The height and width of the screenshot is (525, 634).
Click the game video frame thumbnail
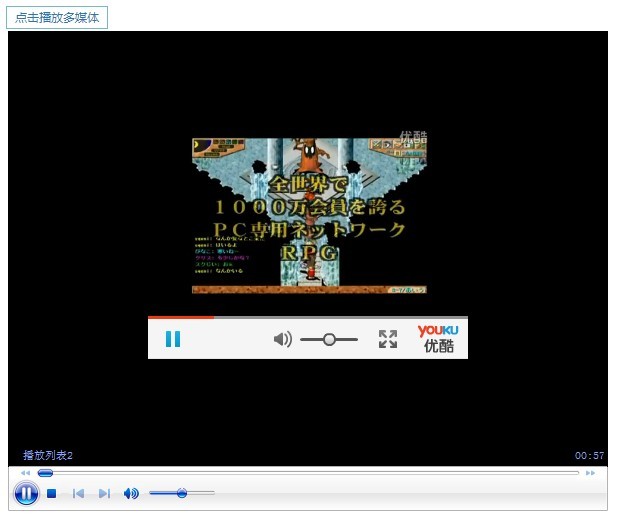[x=309, y=215]
